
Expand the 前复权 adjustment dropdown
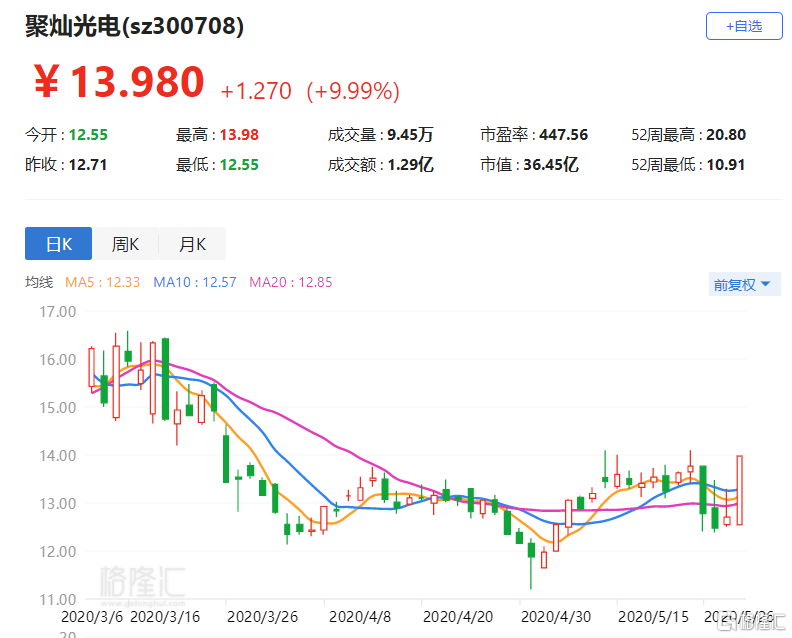741,285
